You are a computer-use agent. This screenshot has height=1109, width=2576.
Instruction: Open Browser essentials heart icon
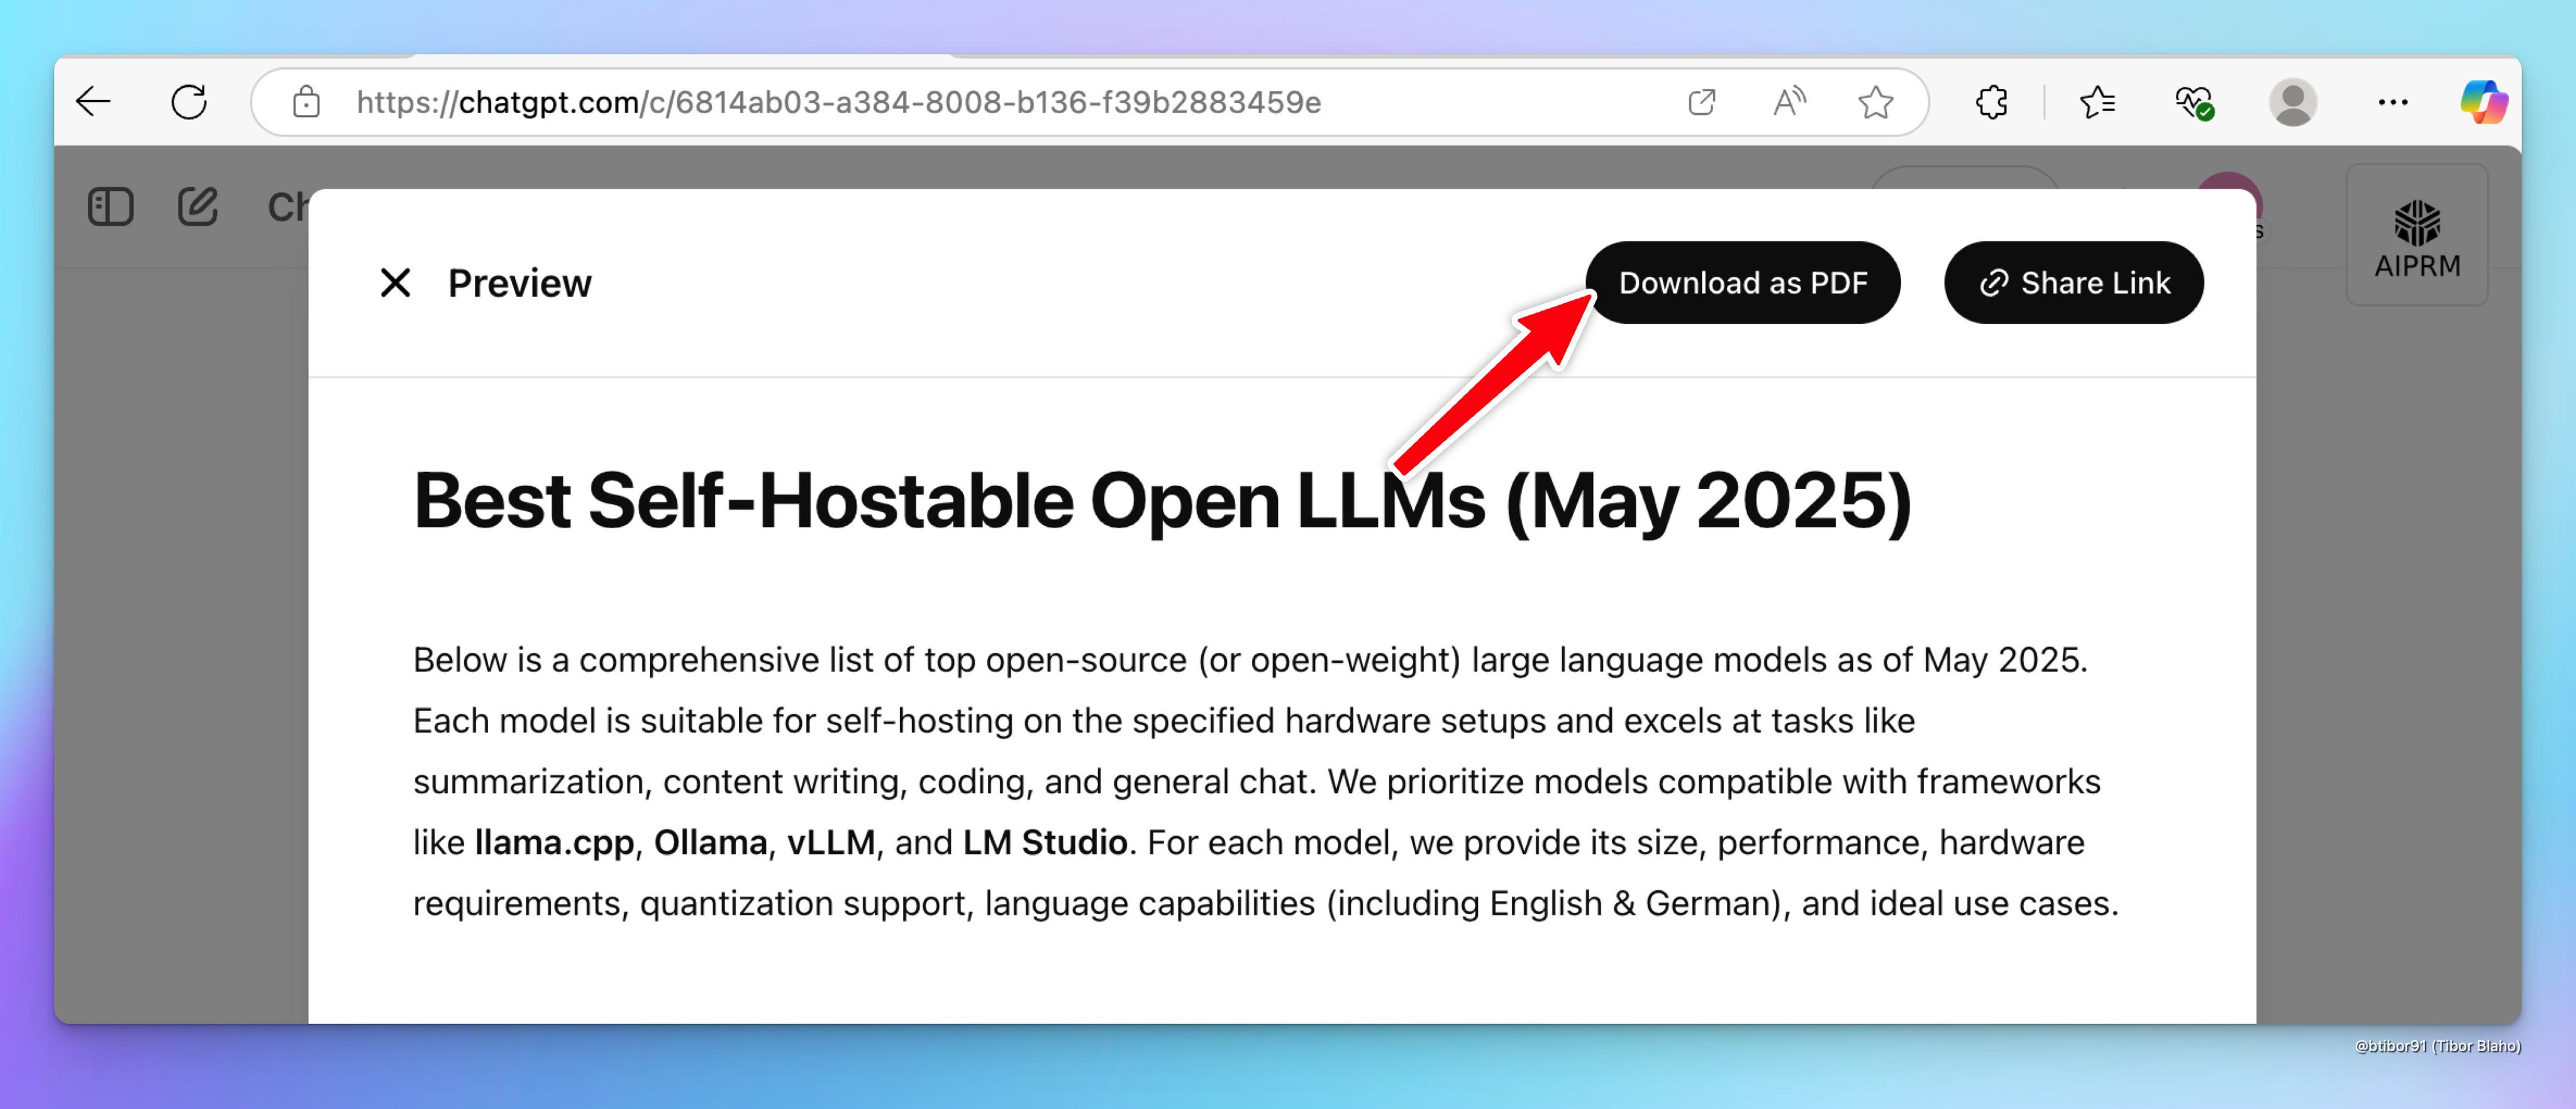(2193, 102)
